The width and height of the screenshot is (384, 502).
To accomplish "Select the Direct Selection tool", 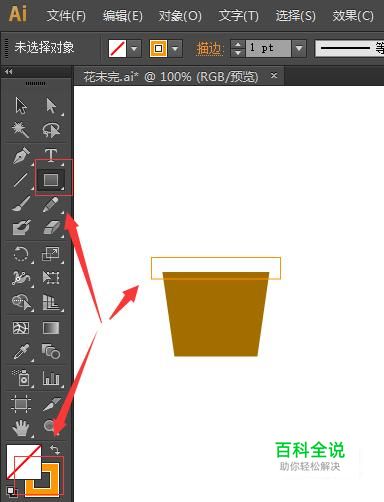I will pos(51,106).
